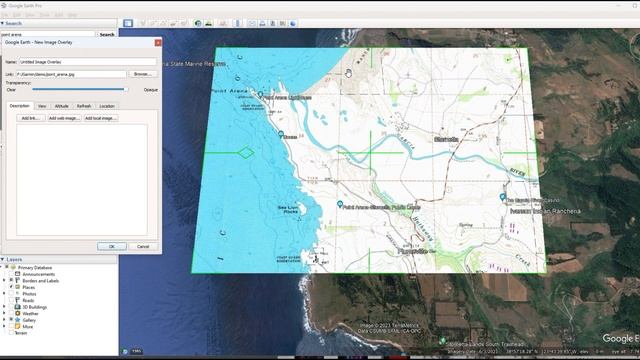Click the Name input field
This screenshot has width=640, height=360.
(88, 62)
